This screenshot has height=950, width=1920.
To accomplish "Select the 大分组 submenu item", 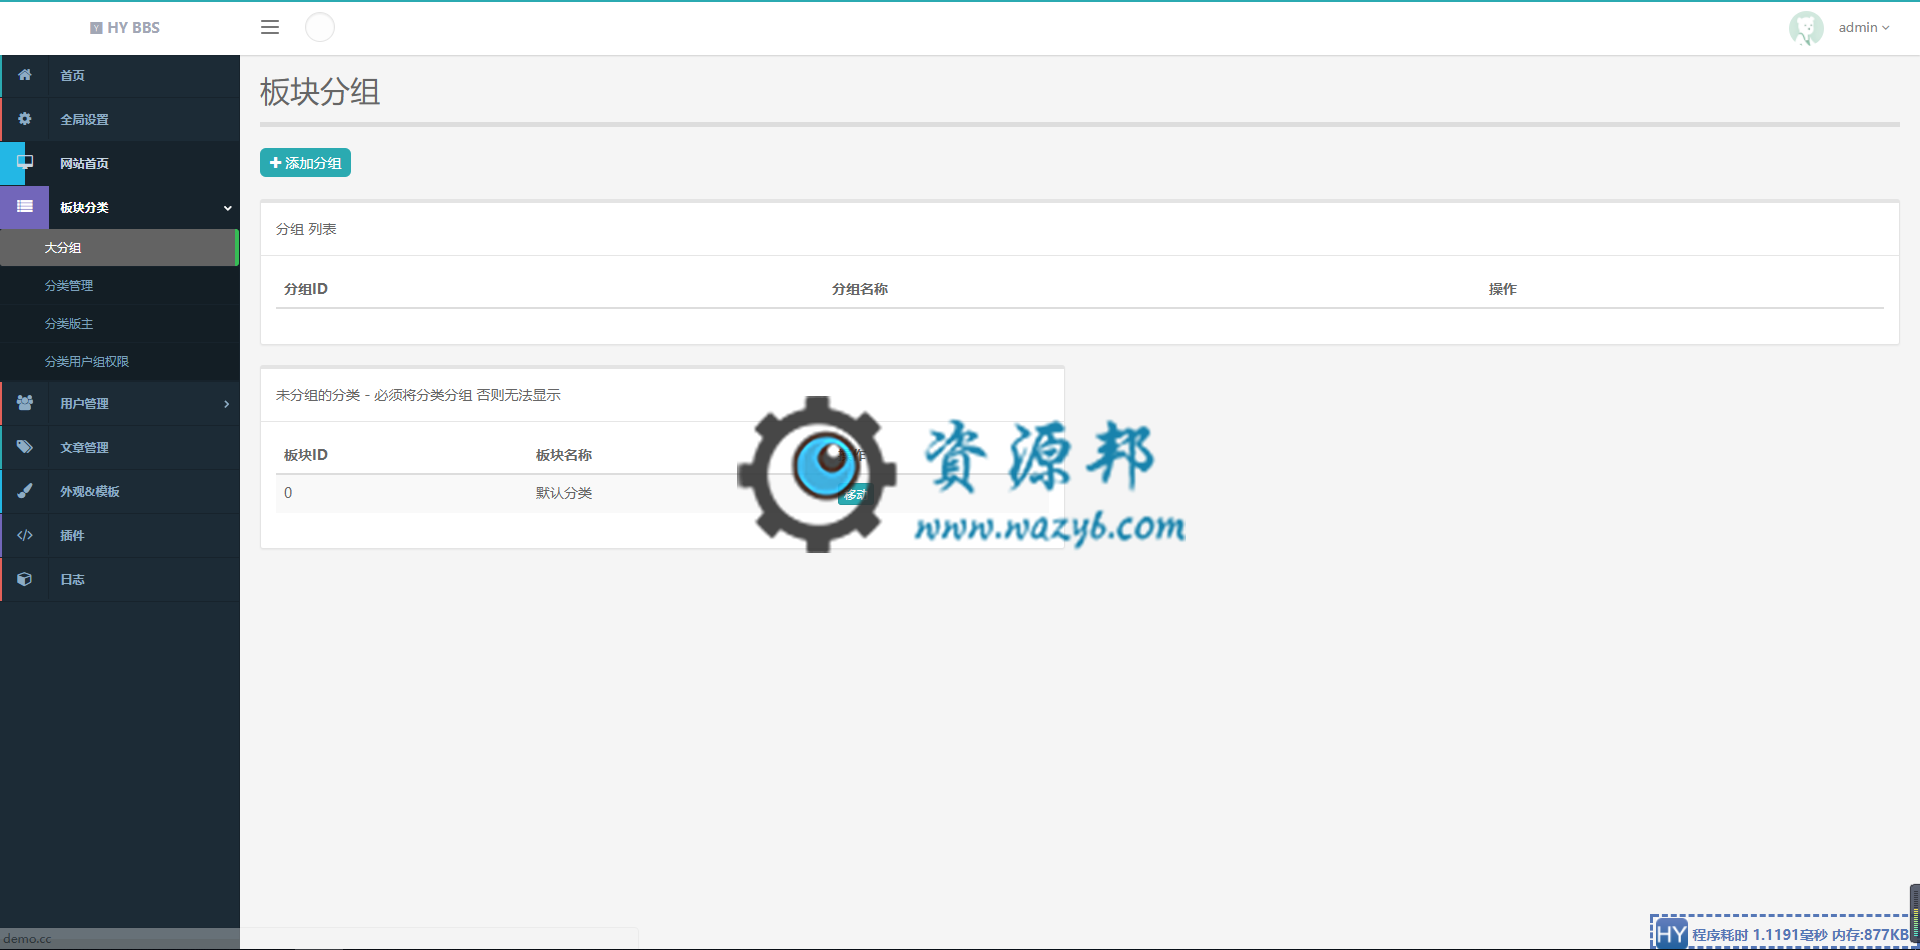I will point(120,248).
